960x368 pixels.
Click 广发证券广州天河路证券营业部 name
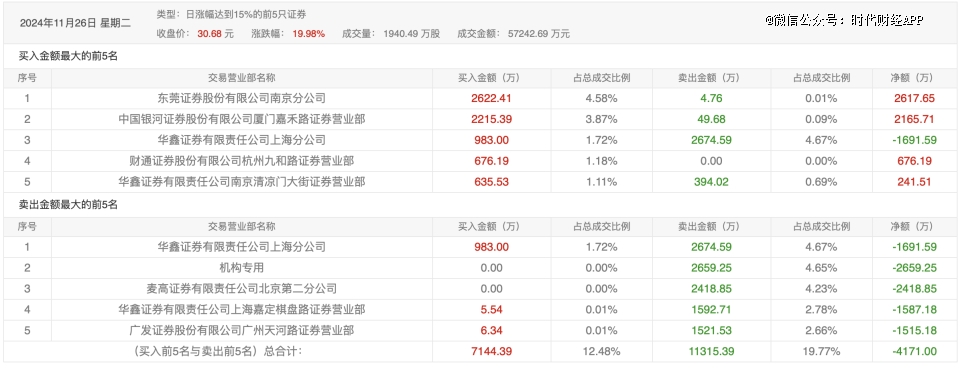(x=241, y=331)
